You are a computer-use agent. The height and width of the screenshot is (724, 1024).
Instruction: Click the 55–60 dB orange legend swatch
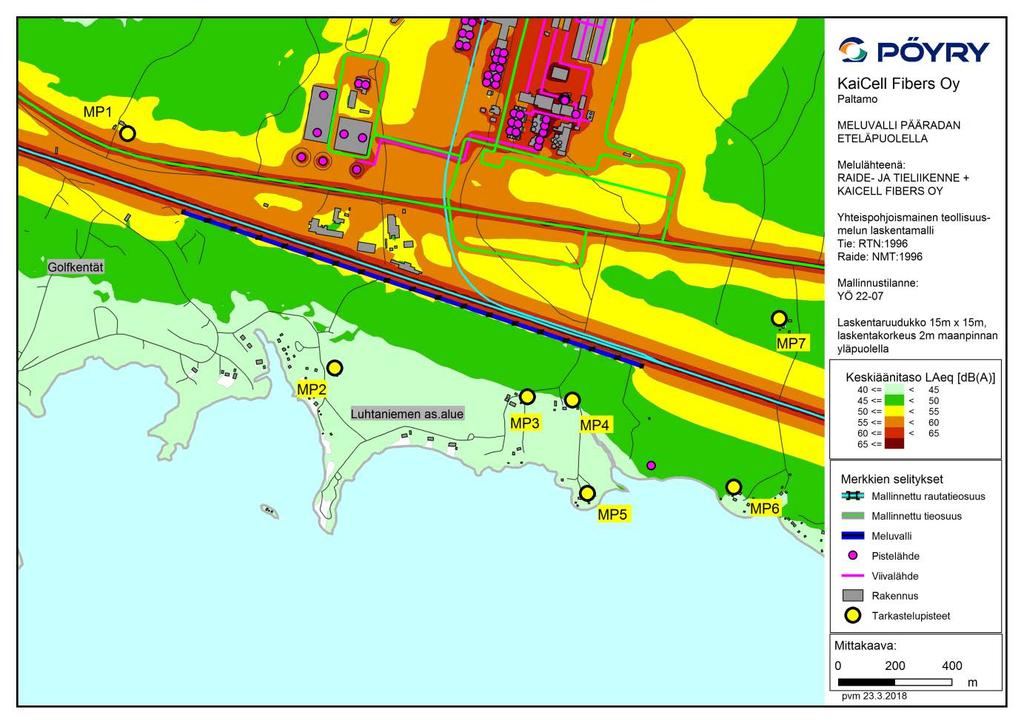pos(895,422)
